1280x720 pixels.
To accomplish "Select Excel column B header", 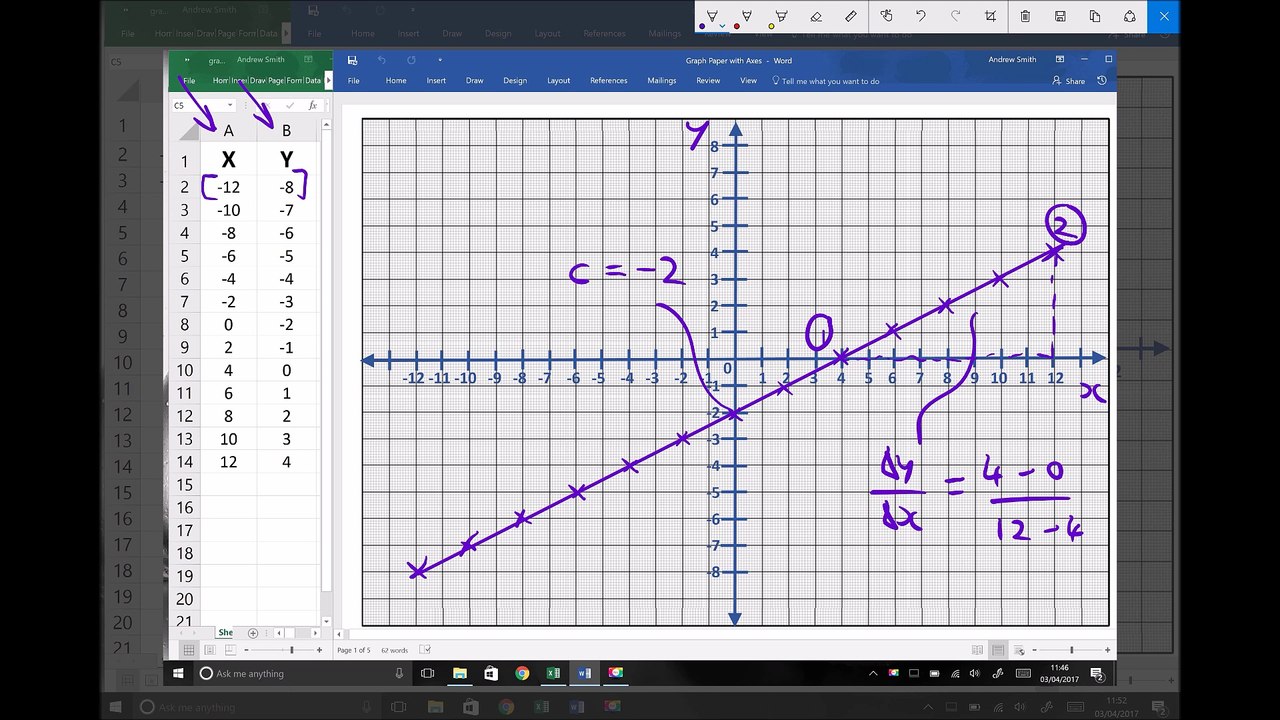I will (287, 131).
